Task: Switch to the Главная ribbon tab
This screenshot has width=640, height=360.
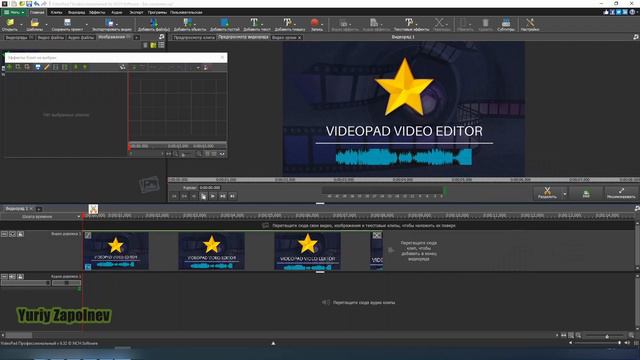Action: [37, 12]
